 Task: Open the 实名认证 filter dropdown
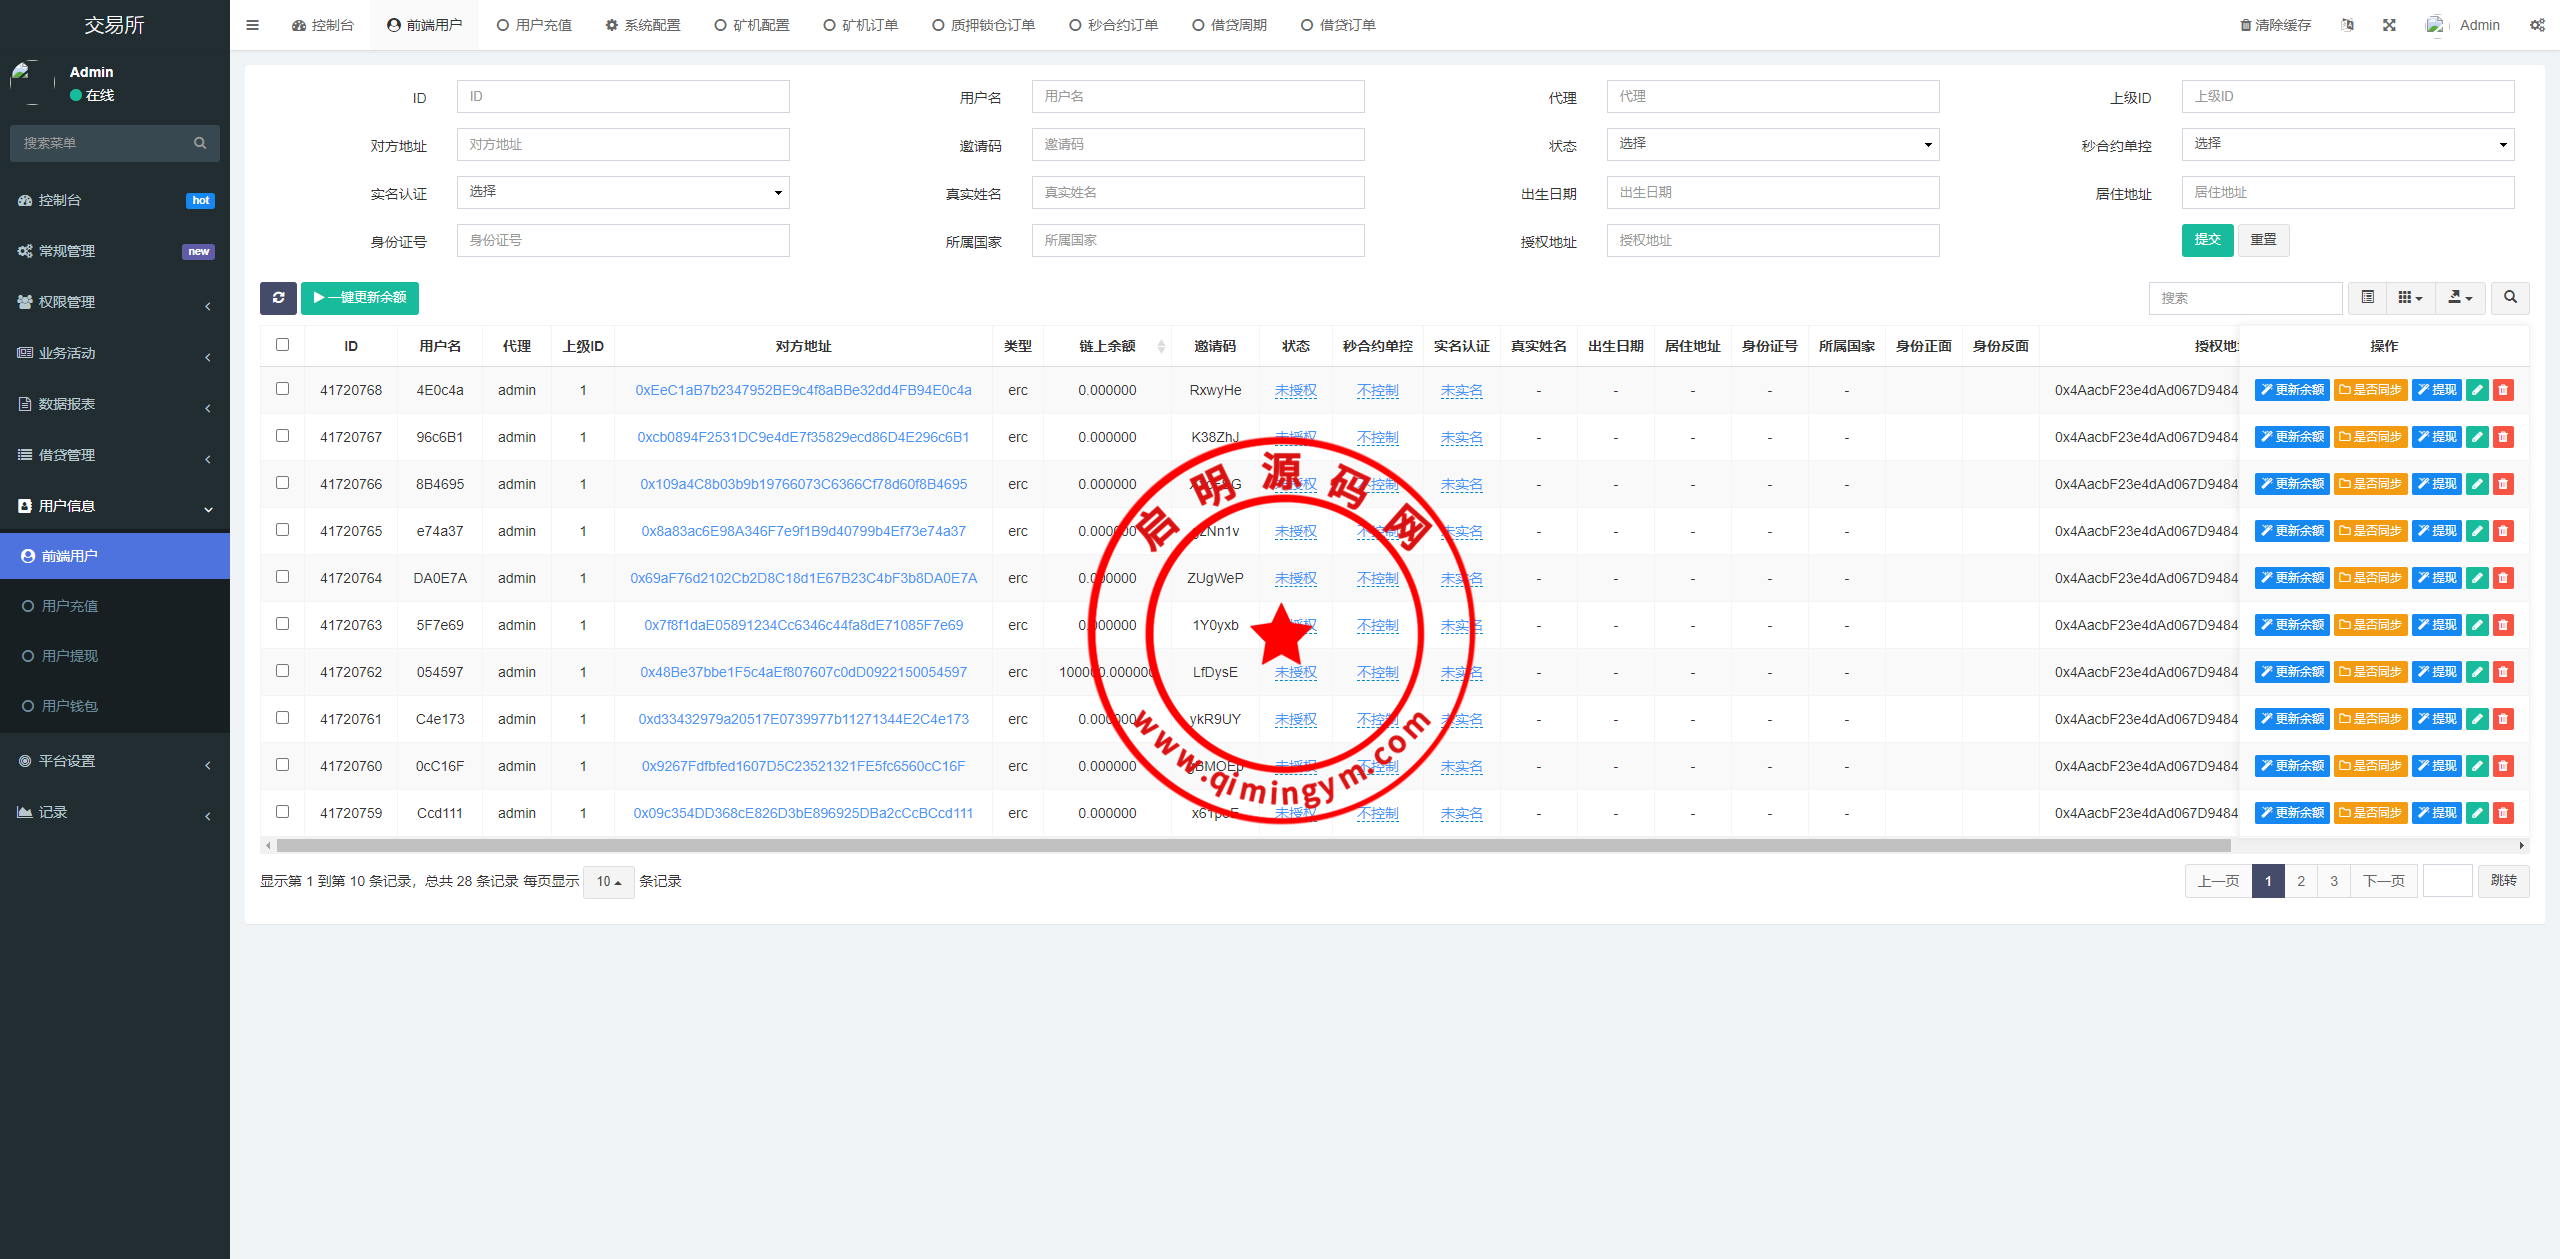[x=623, y=192]
